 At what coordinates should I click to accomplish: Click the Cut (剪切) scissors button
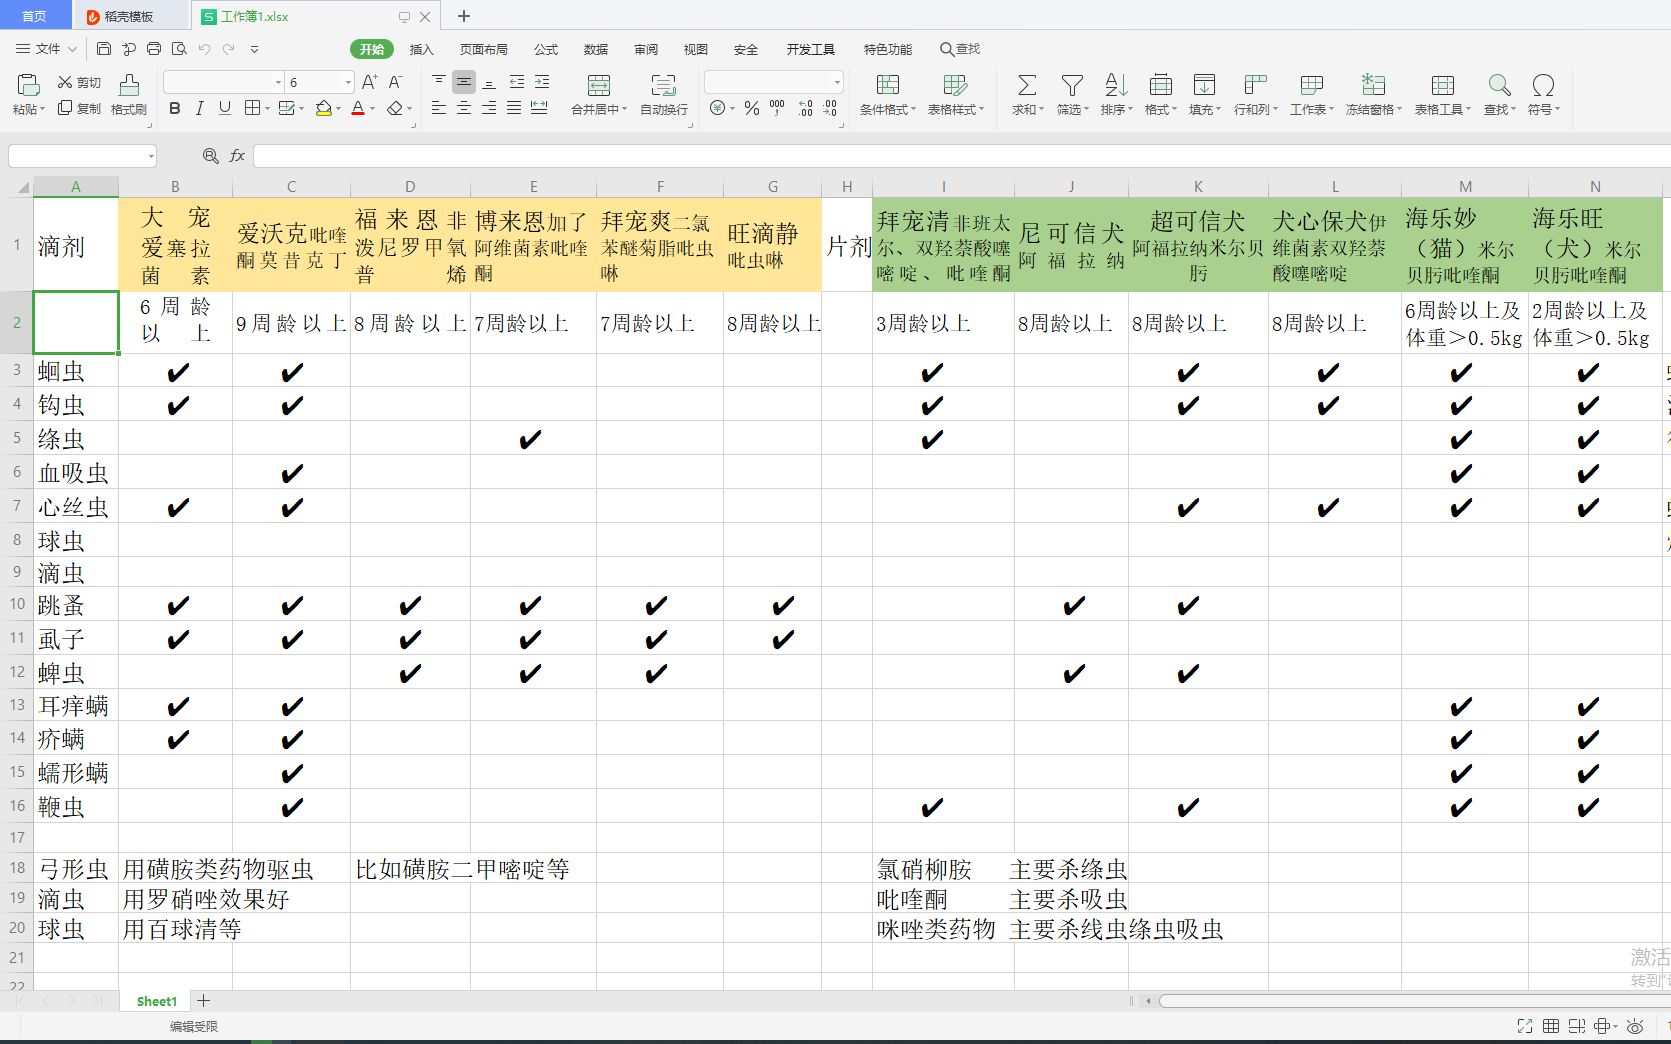coord(79,82)
